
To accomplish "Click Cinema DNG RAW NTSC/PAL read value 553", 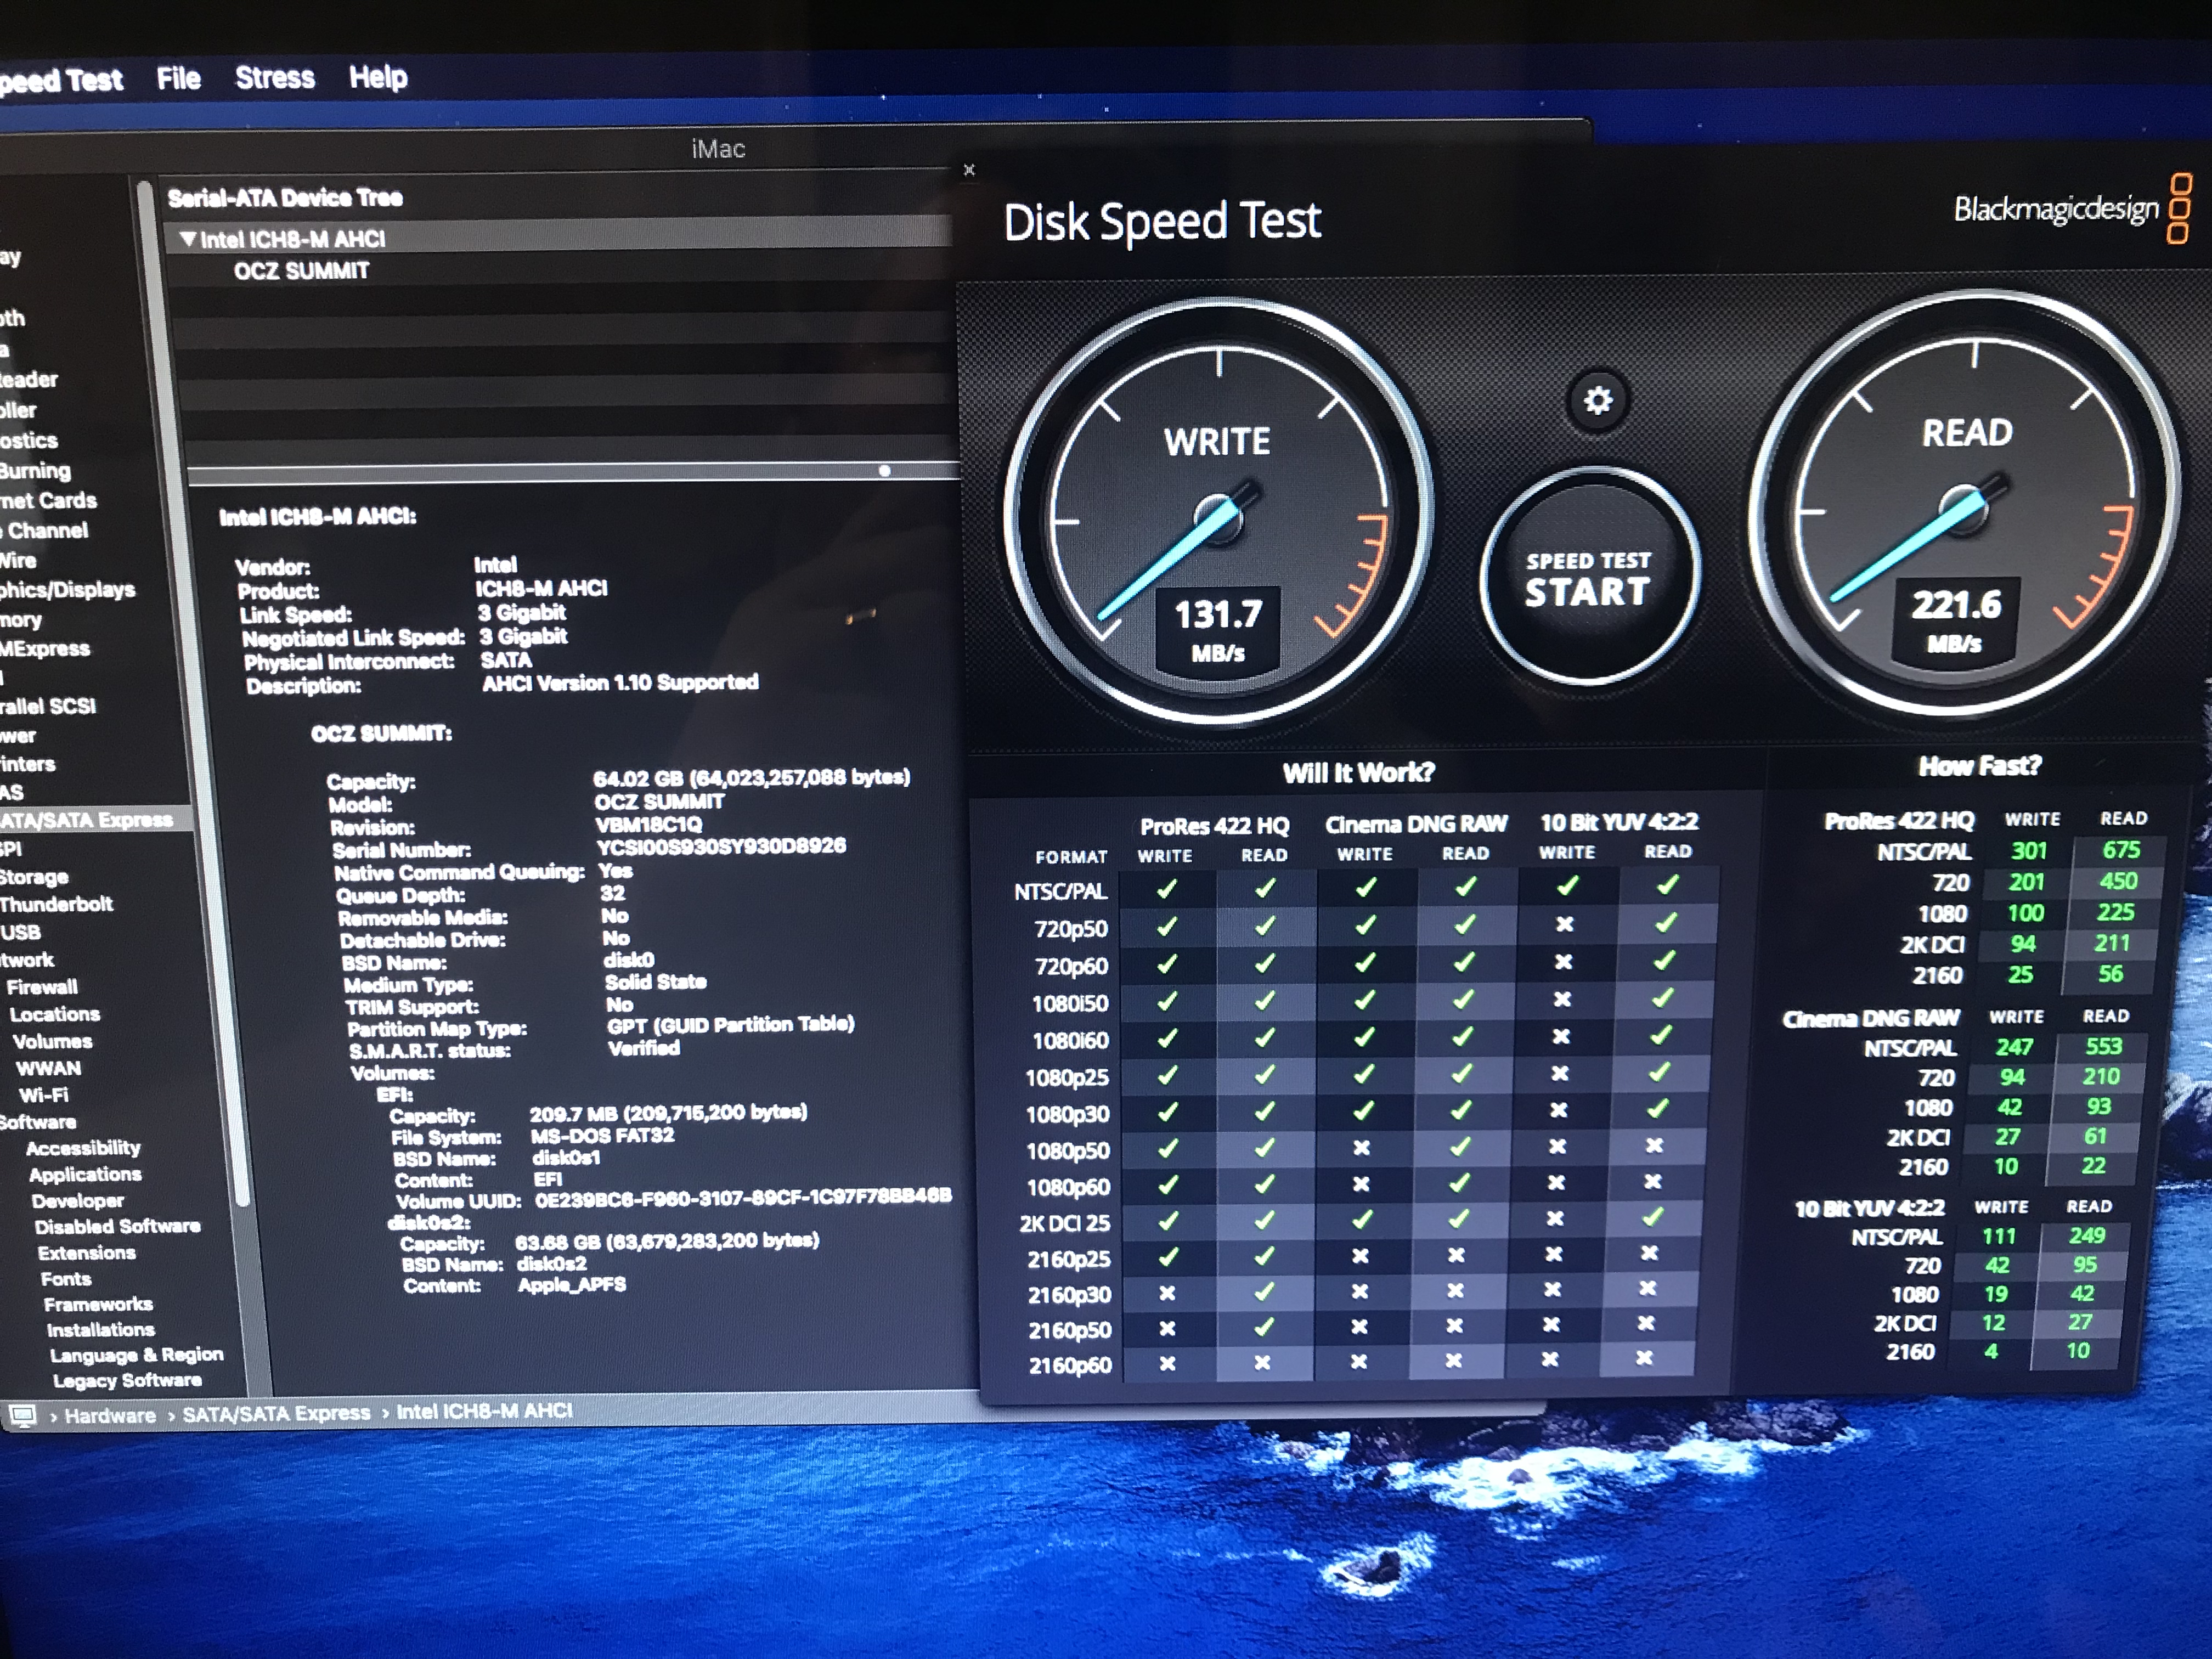I will click(x=2103, y=1046).
